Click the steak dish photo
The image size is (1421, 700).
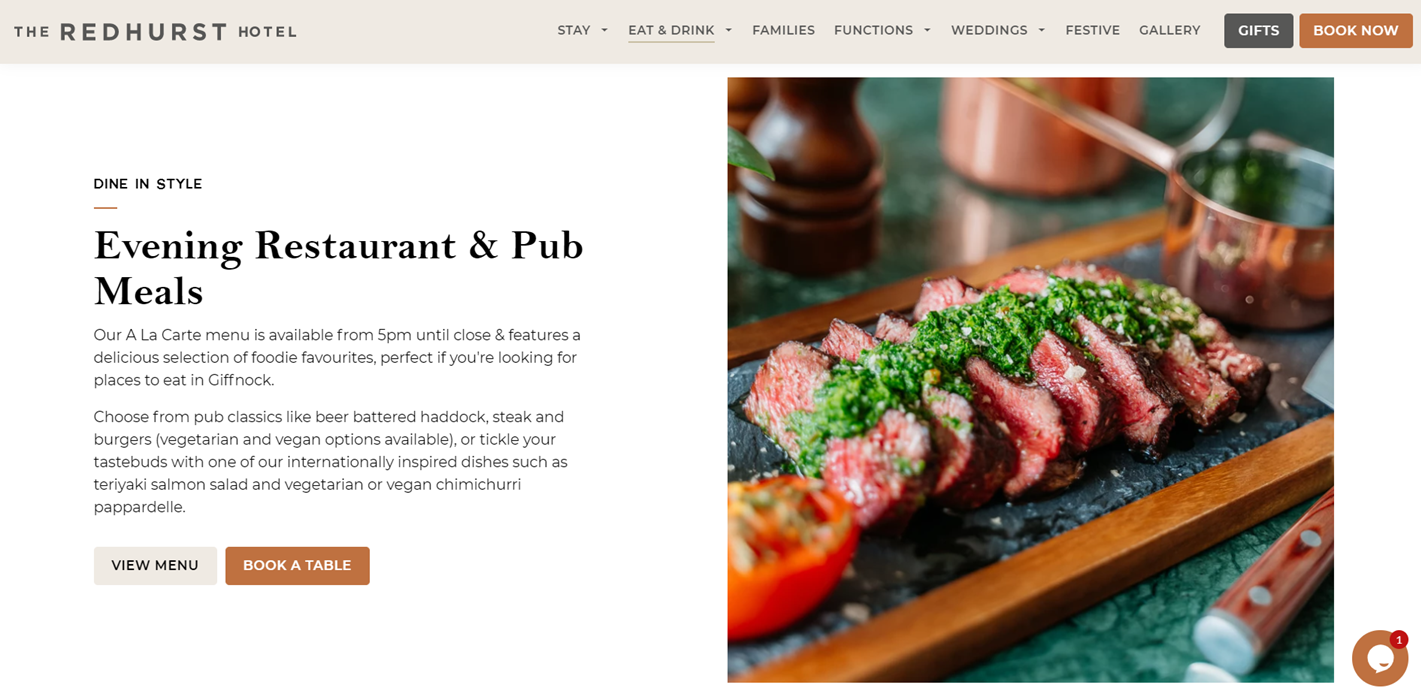pos(1030,380)
